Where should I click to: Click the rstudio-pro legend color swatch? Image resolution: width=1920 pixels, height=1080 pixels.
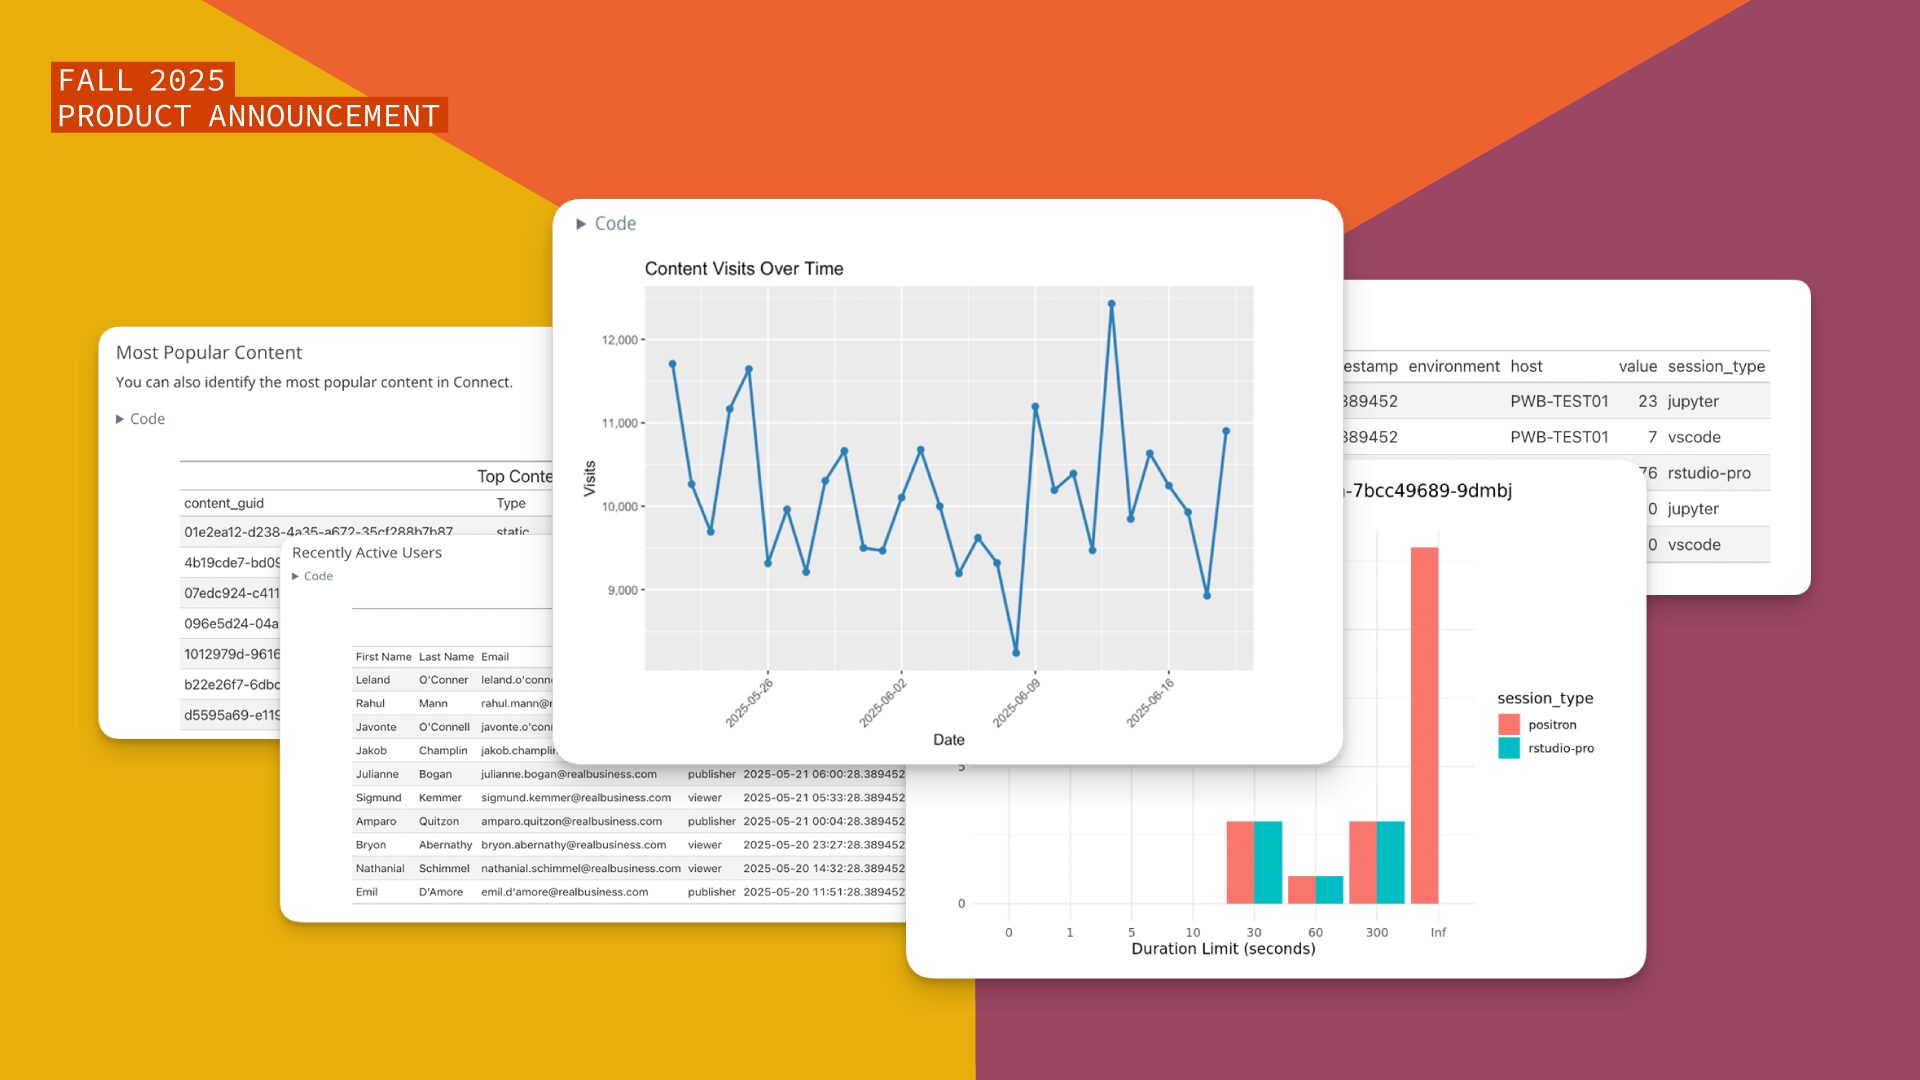(1509, 748)
